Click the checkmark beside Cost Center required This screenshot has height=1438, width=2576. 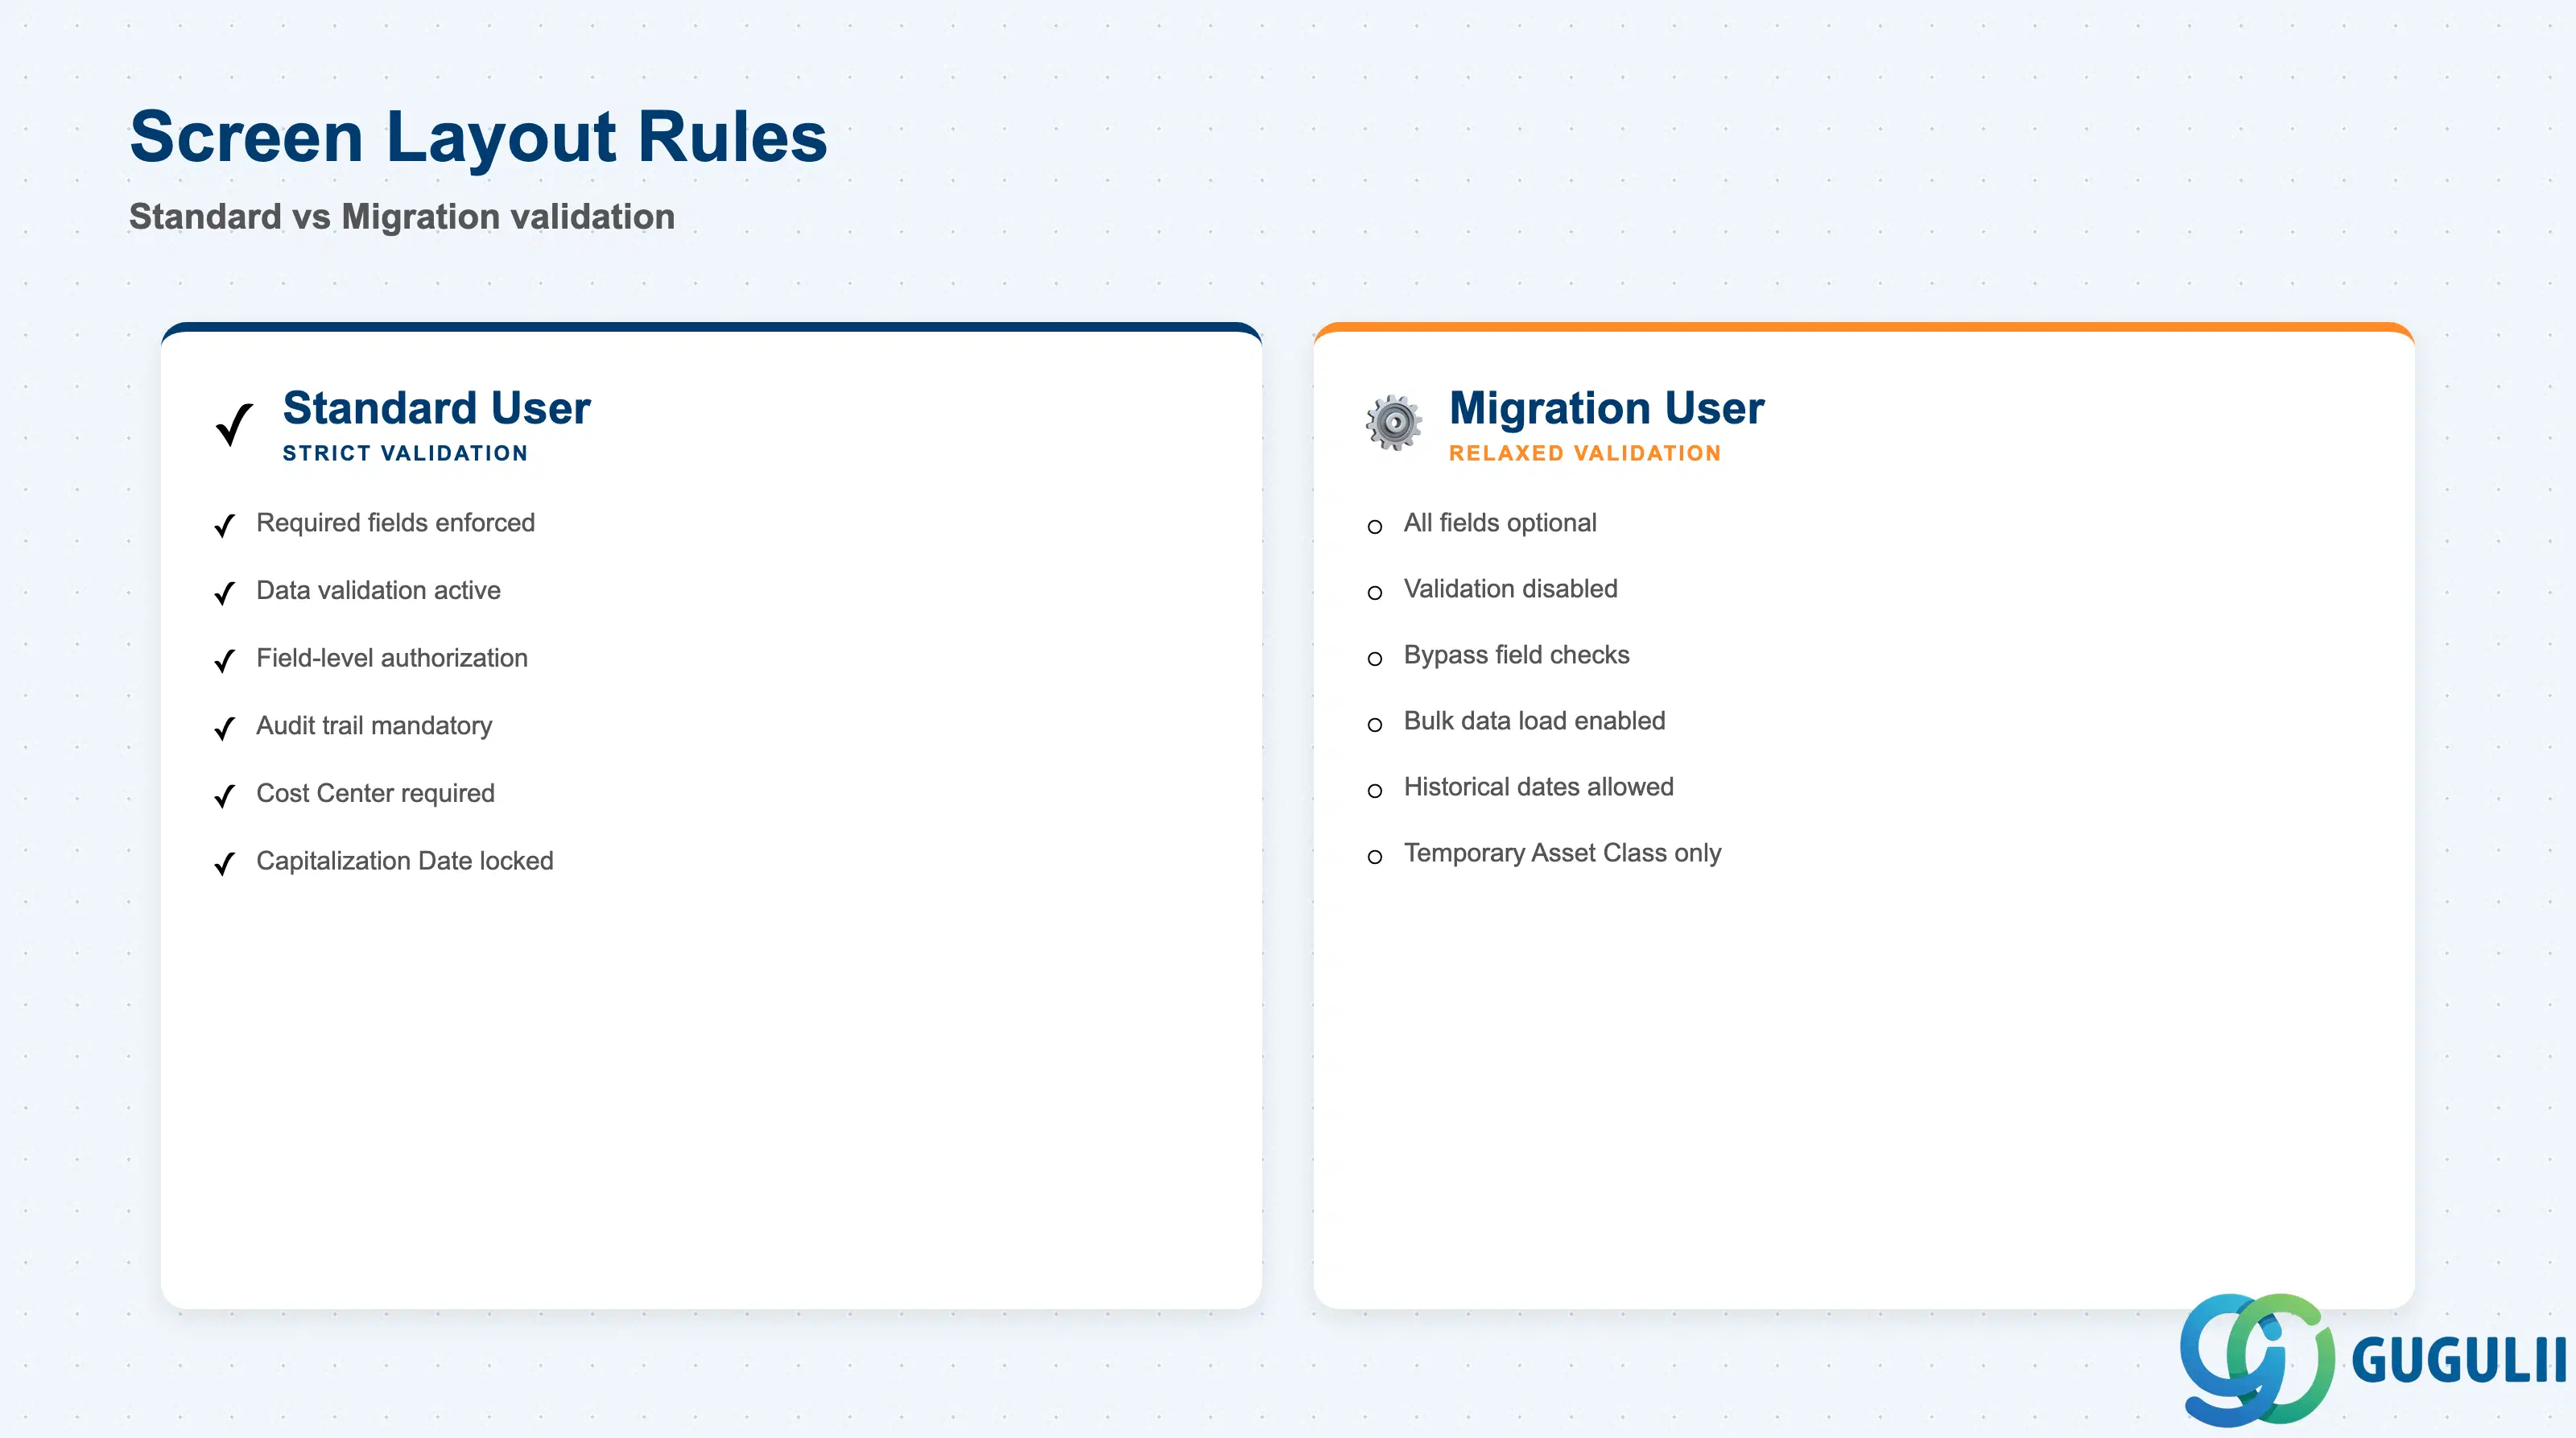[x=225, y=796]
